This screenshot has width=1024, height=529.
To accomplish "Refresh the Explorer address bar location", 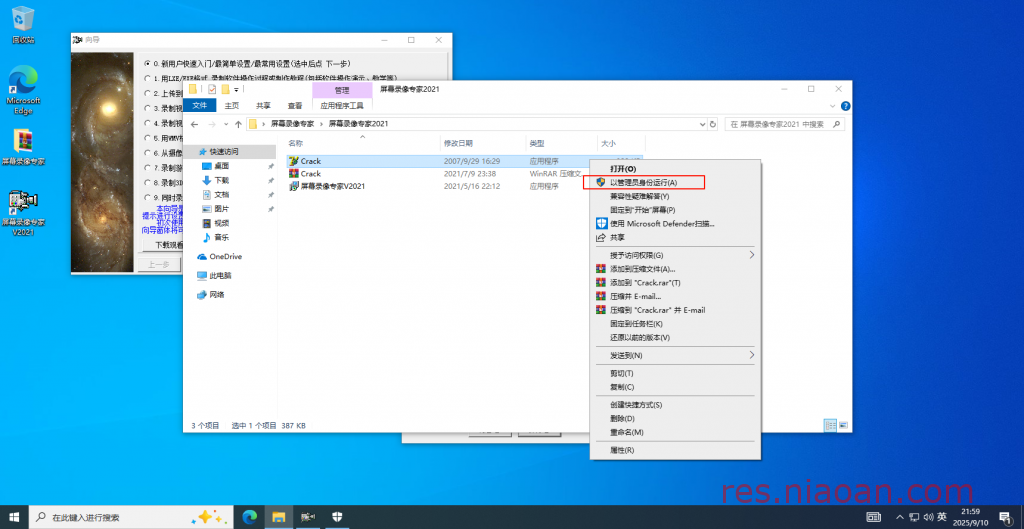I will [712, 123].
